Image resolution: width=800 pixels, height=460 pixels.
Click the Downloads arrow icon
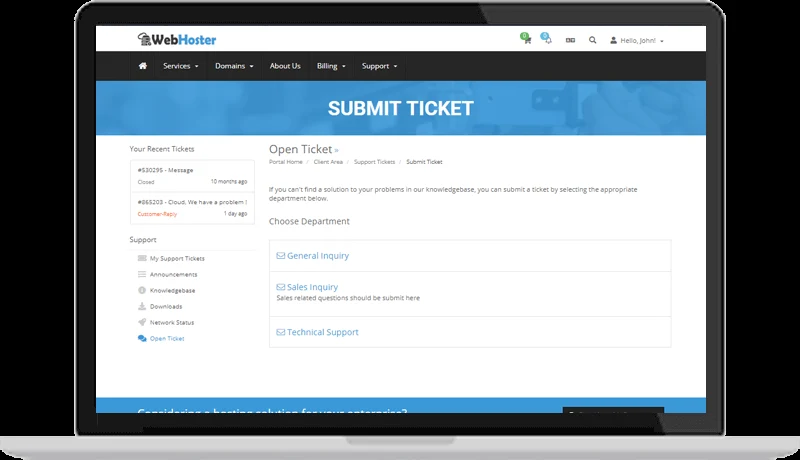(142, 306)
